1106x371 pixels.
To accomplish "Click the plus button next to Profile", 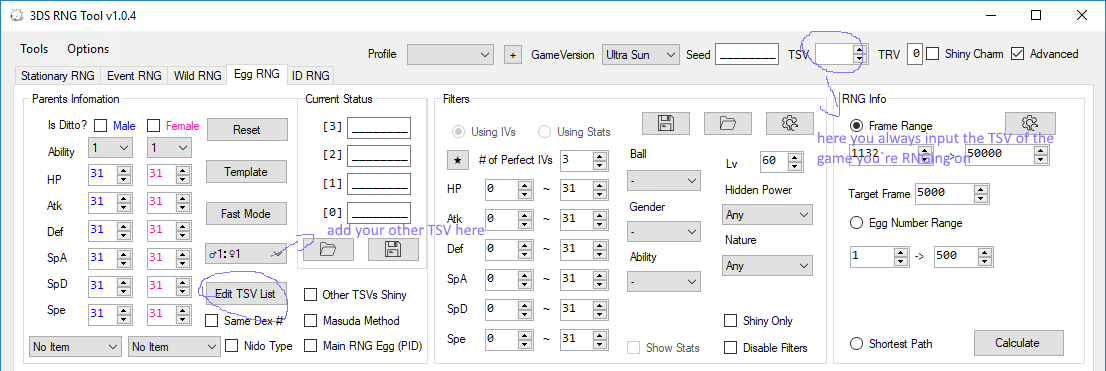I will pos(513,54).
